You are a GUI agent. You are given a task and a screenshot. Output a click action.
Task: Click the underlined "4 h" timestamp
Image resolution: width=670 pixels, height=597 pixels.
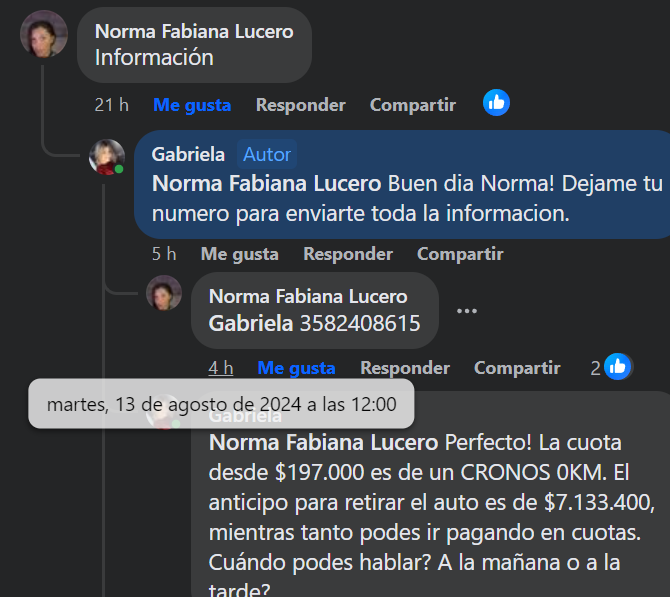click(221, 368)
